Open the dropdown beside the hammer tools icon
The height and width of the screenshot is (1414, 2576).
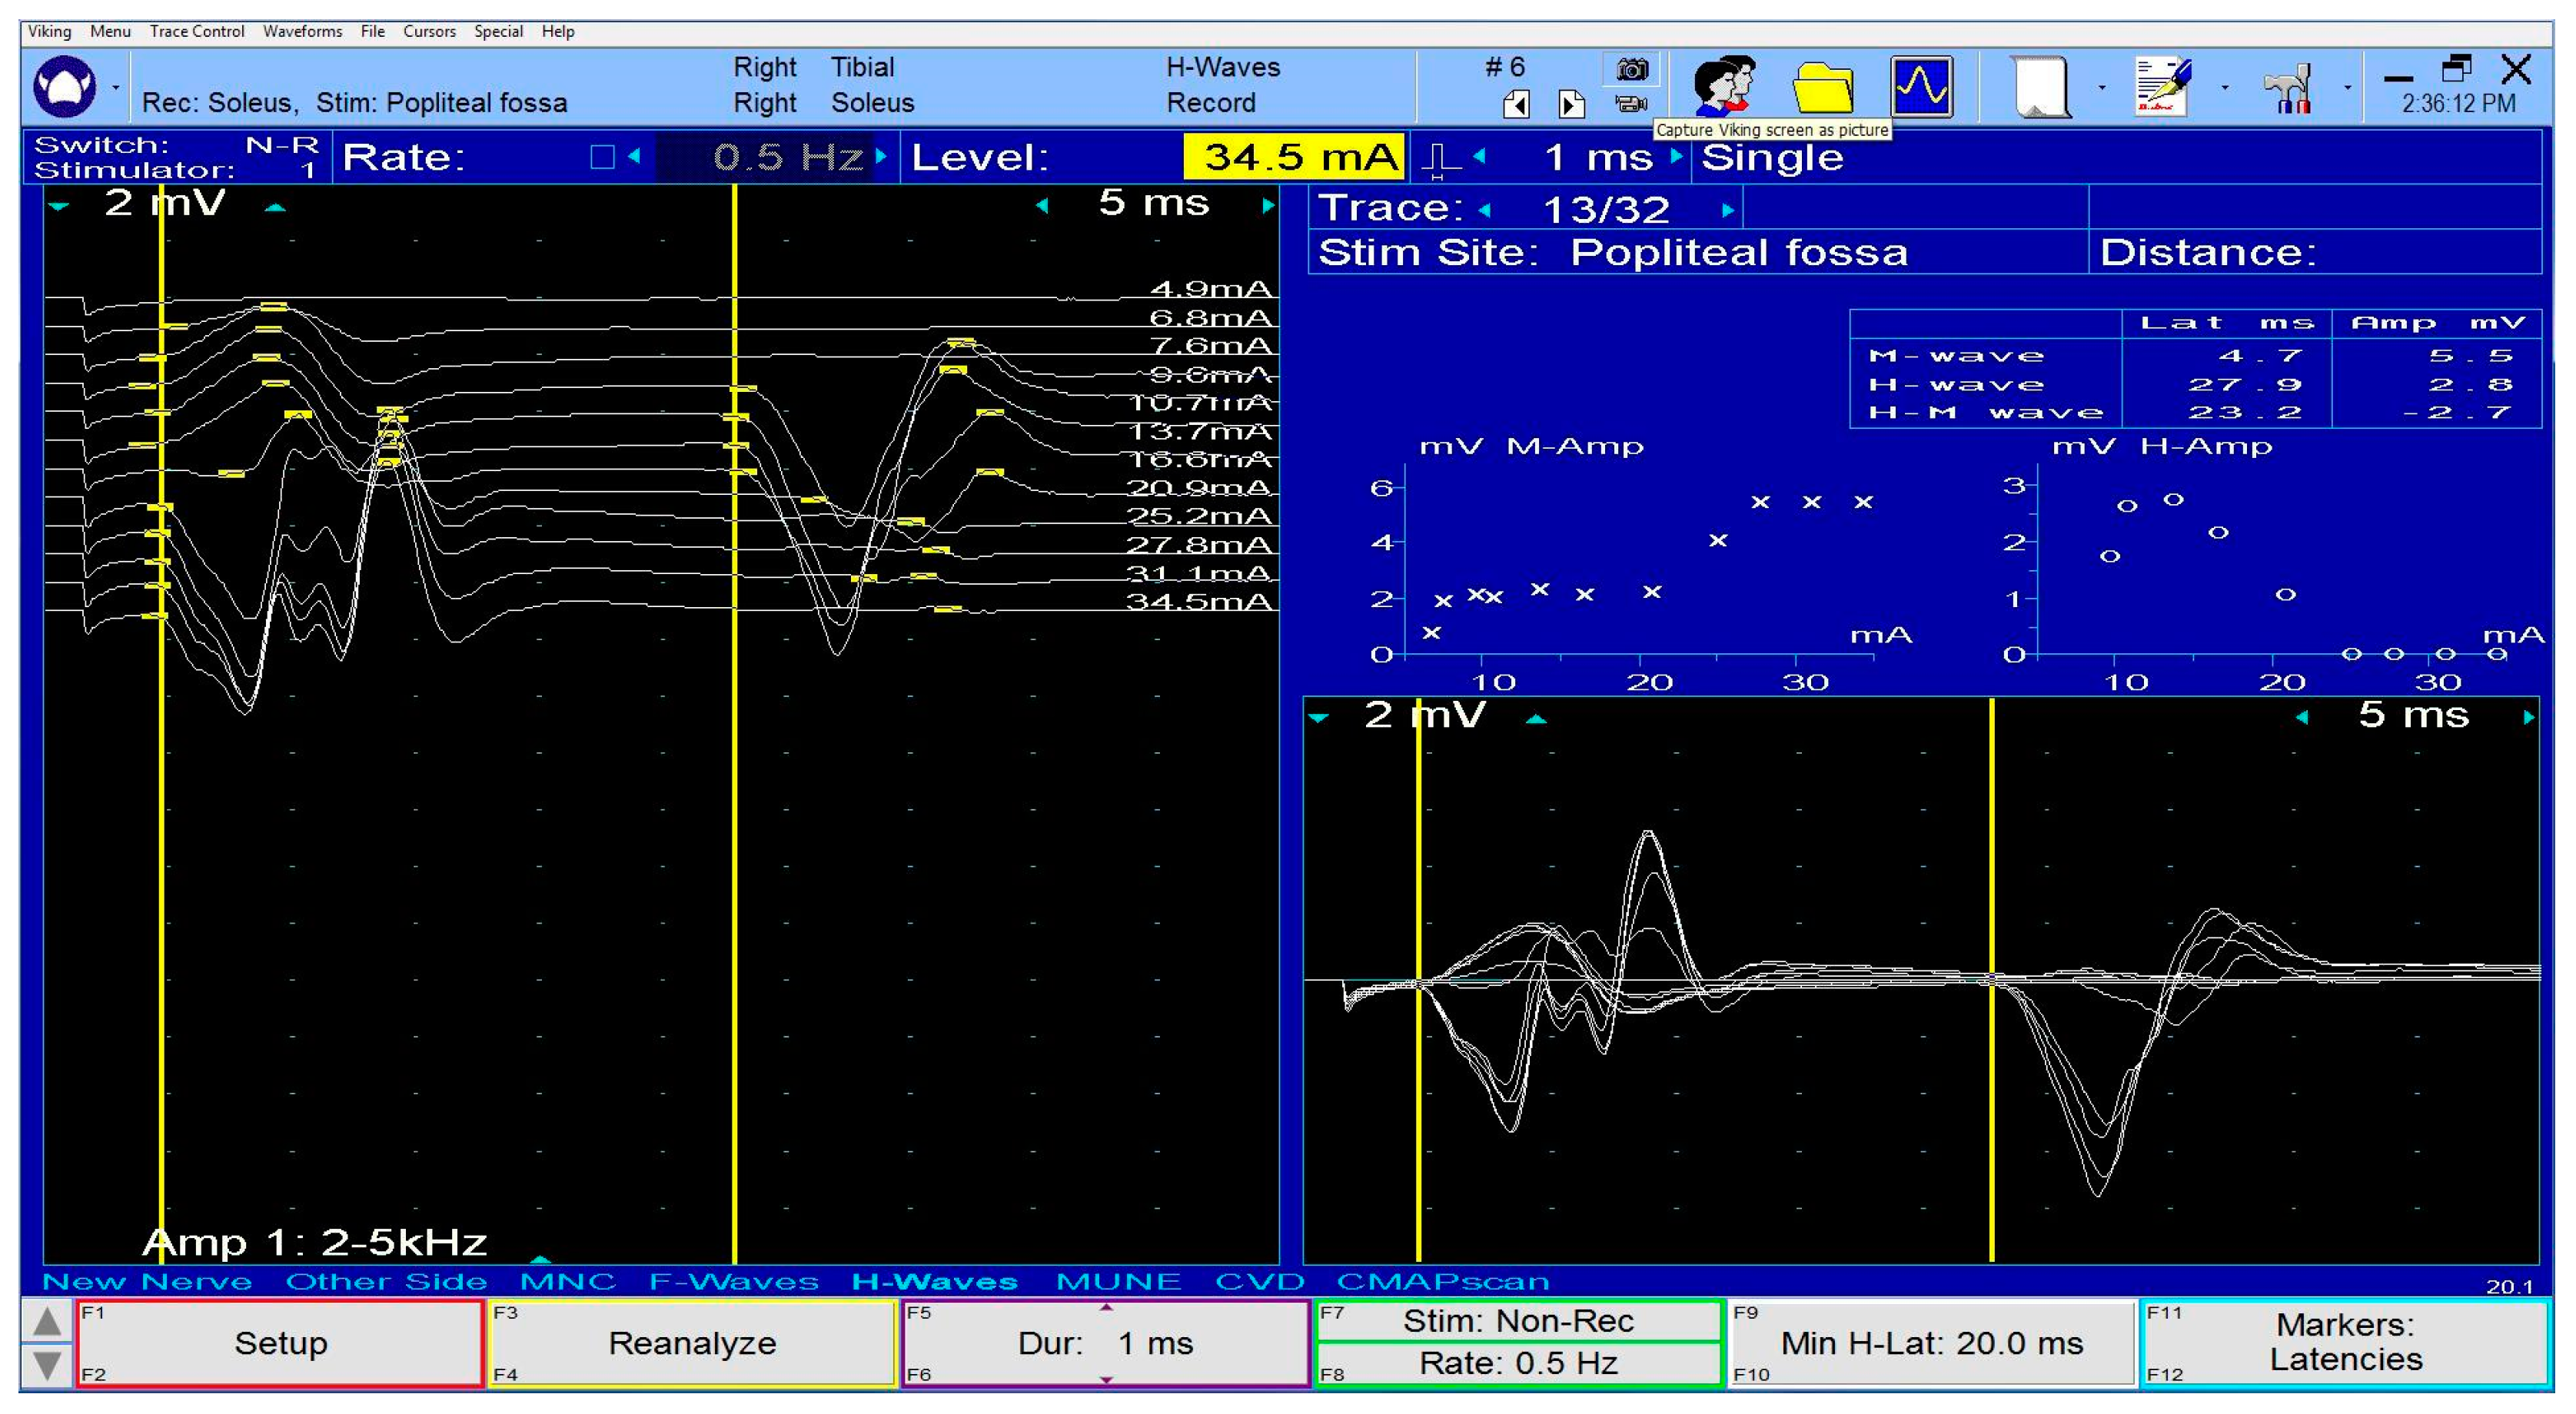click(2348, 89)
